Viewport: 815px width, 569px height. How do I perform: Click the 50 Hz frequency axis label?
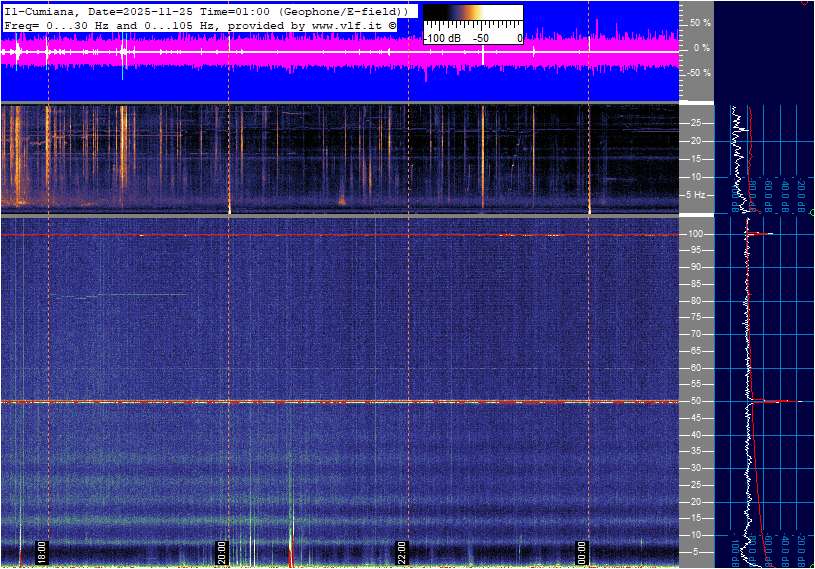(x=694, y=401)
